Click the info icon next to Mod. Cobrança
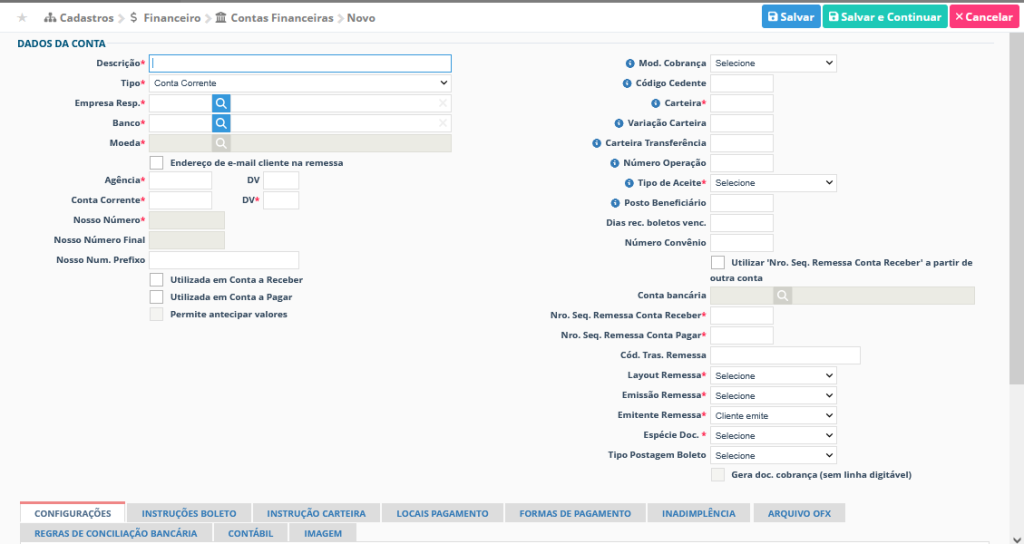Image resolution: width=1024 pixels, height=544 pixels. point(630,63)
